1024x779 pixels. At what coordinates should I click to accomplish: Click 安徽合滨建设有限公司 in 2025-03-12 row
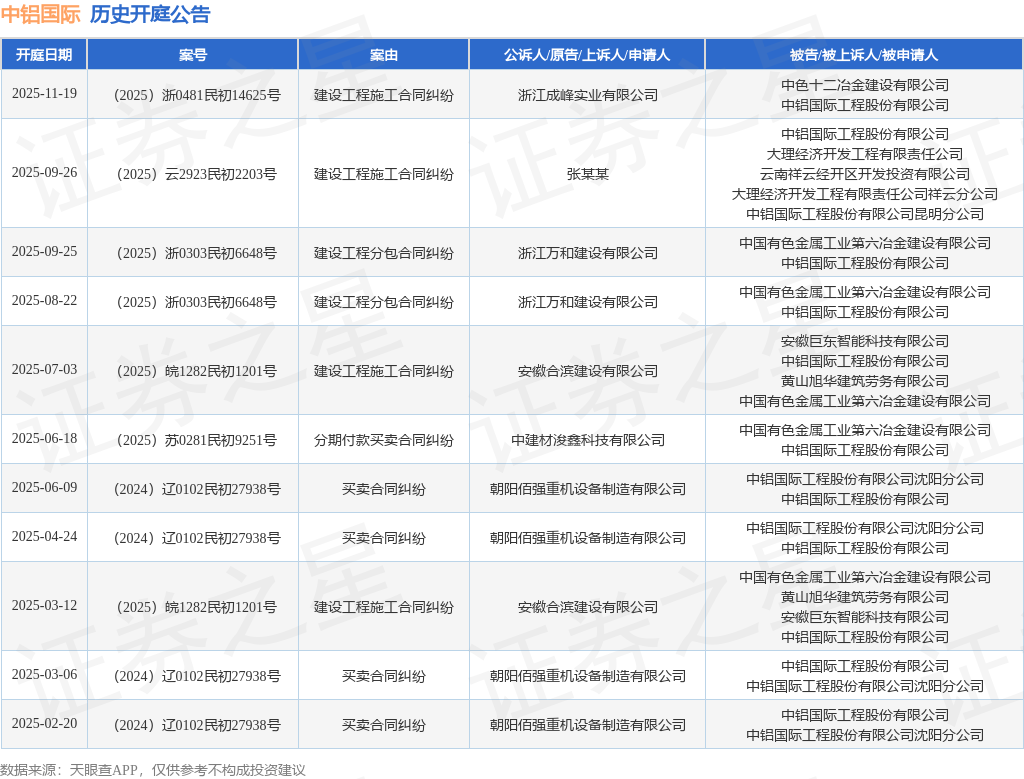point(588,607)
